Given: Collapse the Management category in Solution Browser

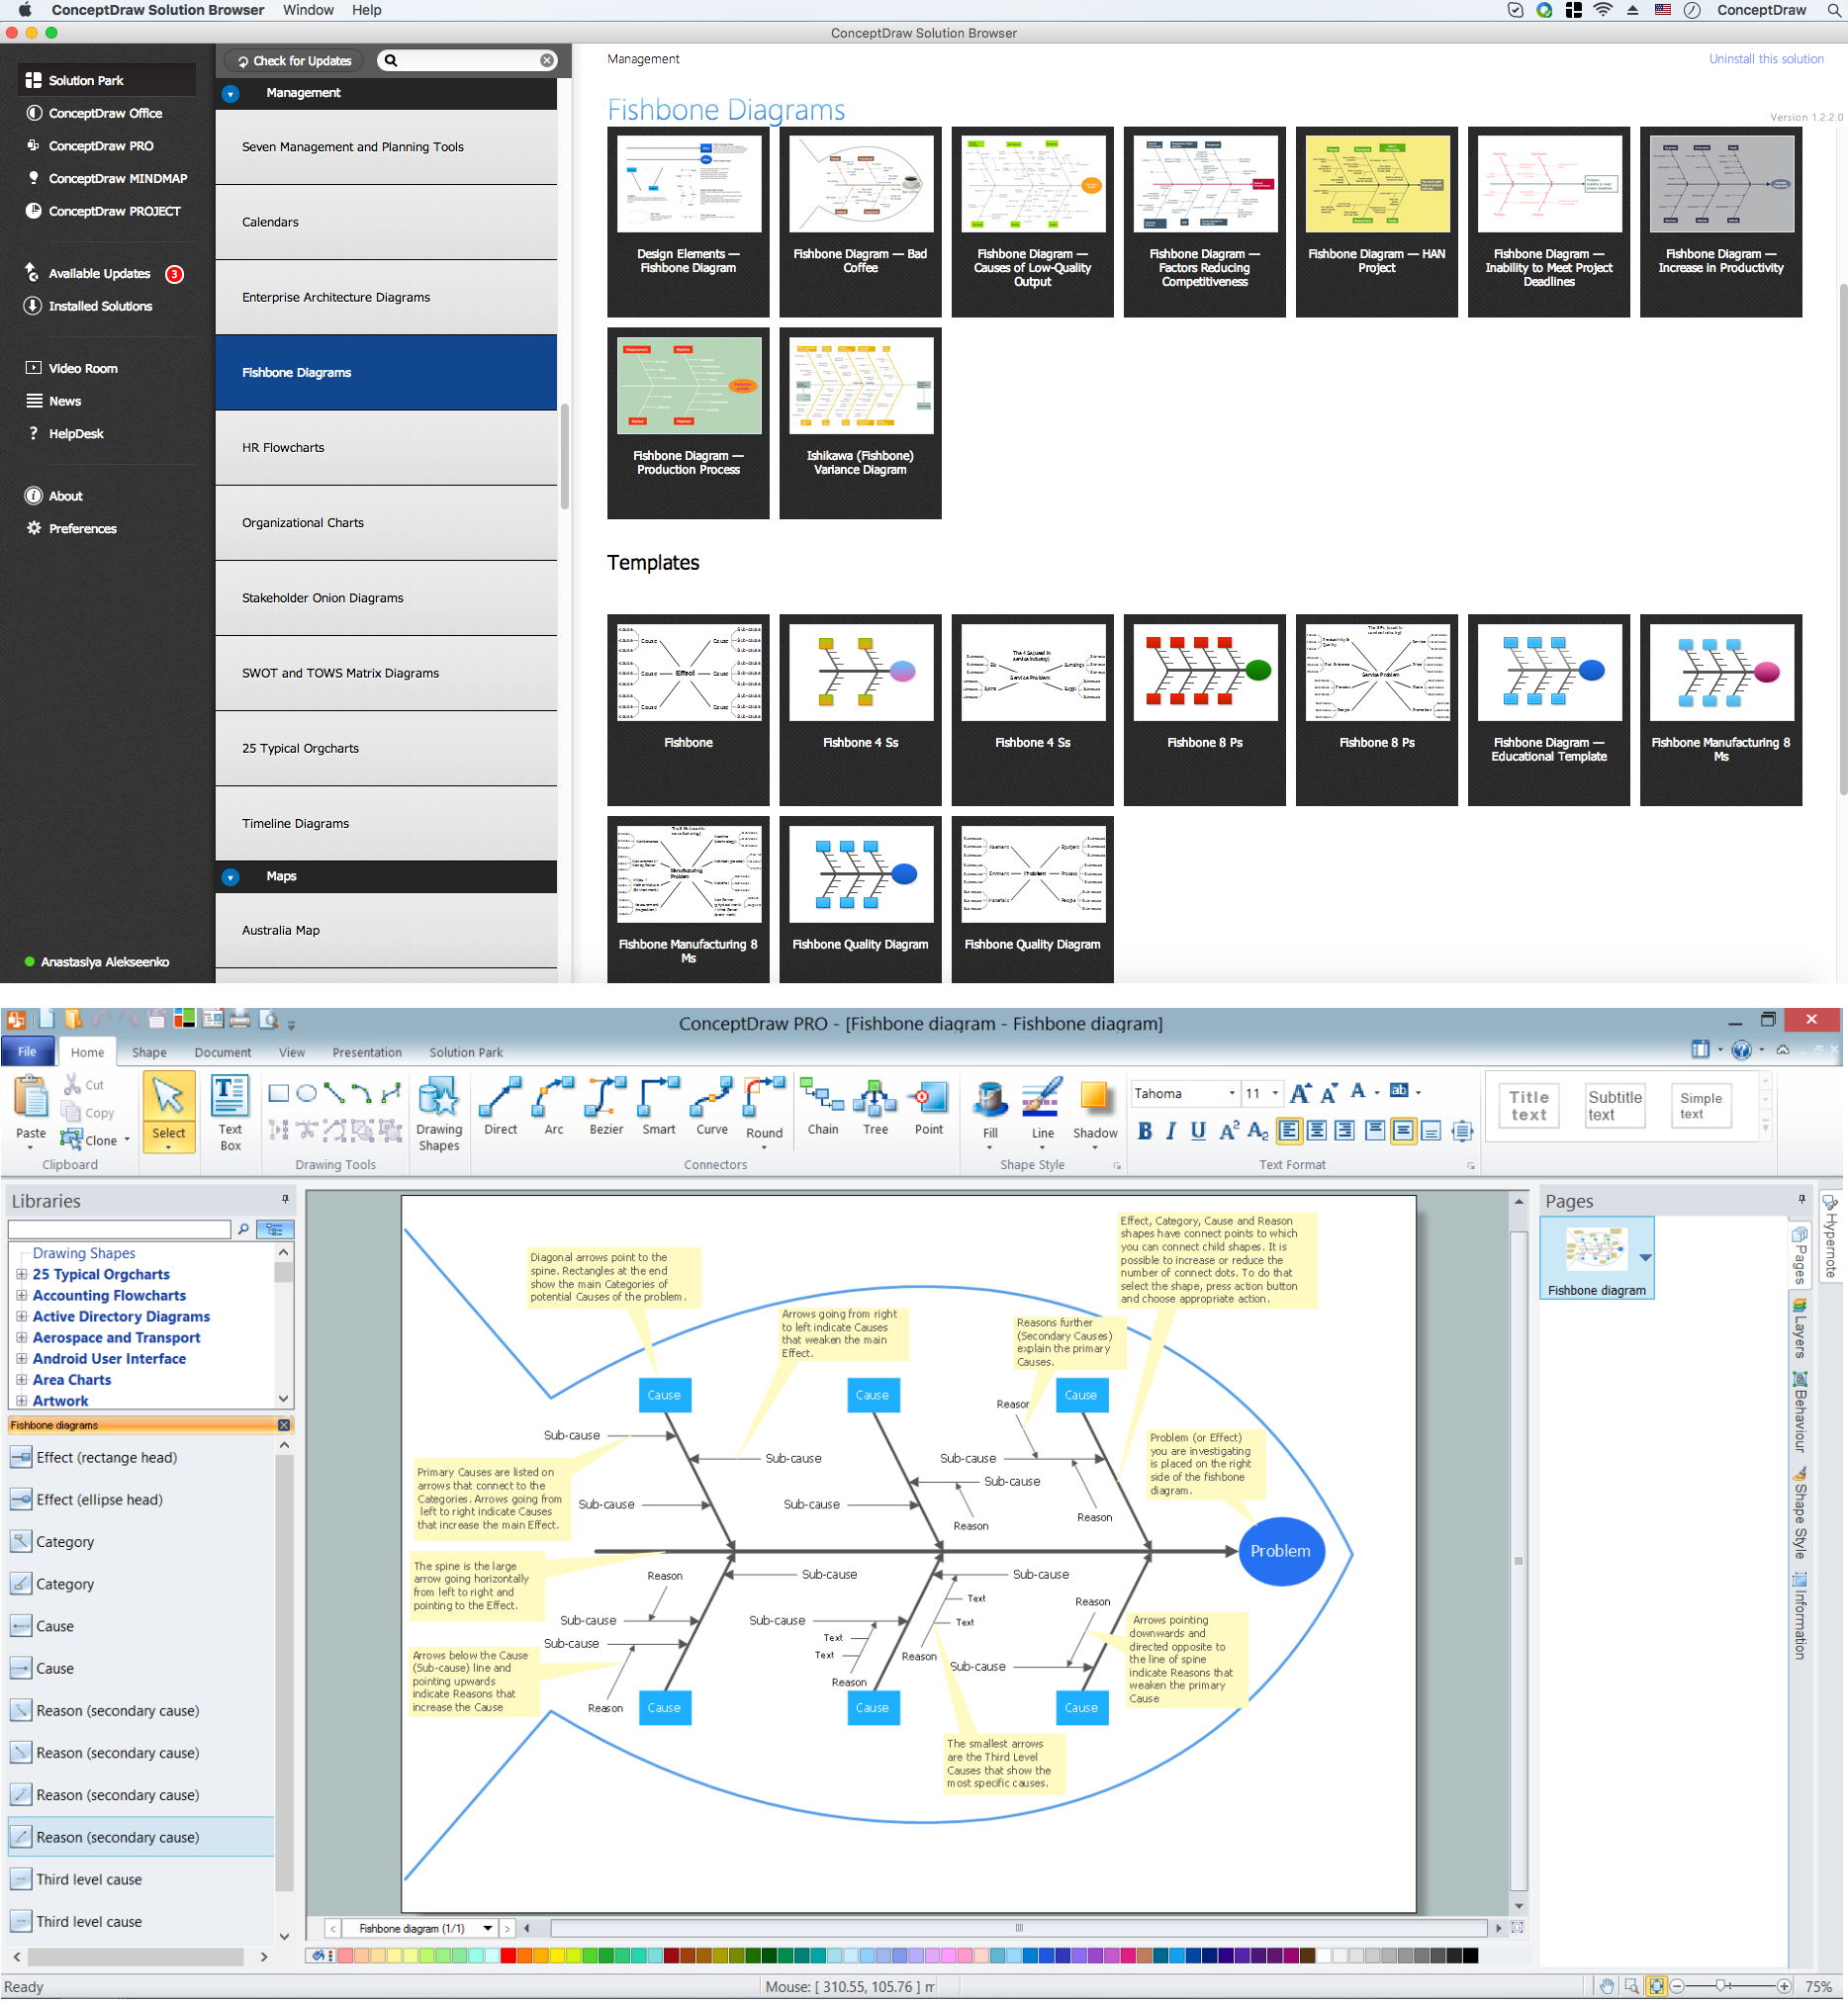Looking at the screenshot, I should 231,94.
